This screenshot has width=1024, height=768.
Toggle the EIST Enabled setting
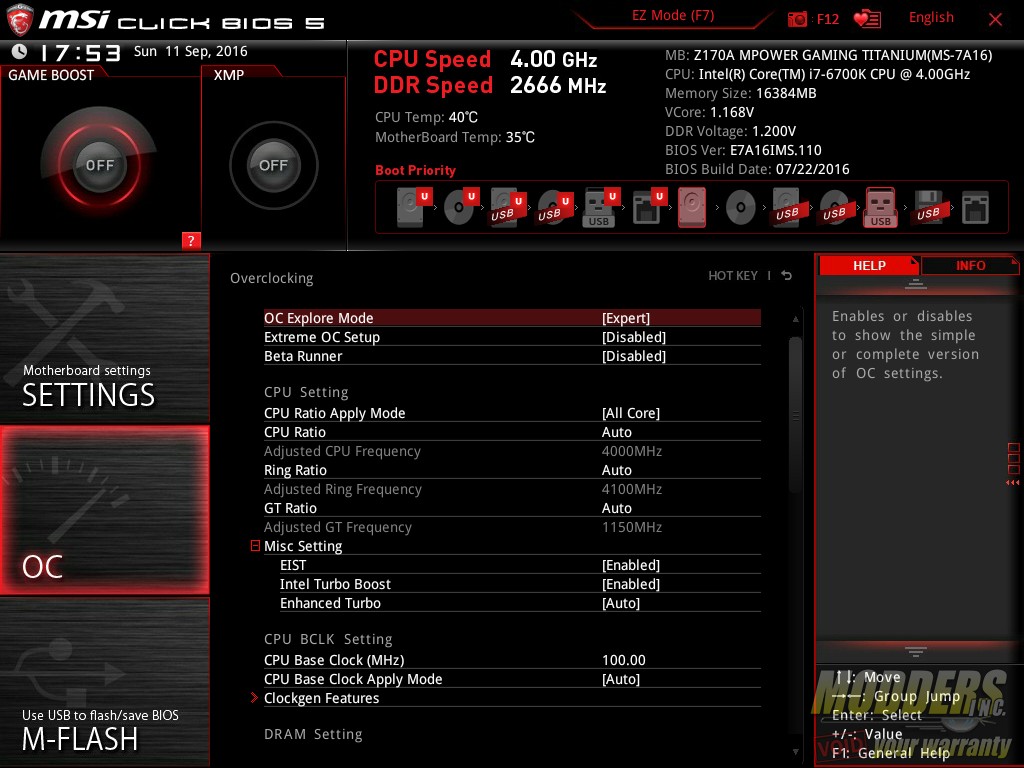click(520, 565)
